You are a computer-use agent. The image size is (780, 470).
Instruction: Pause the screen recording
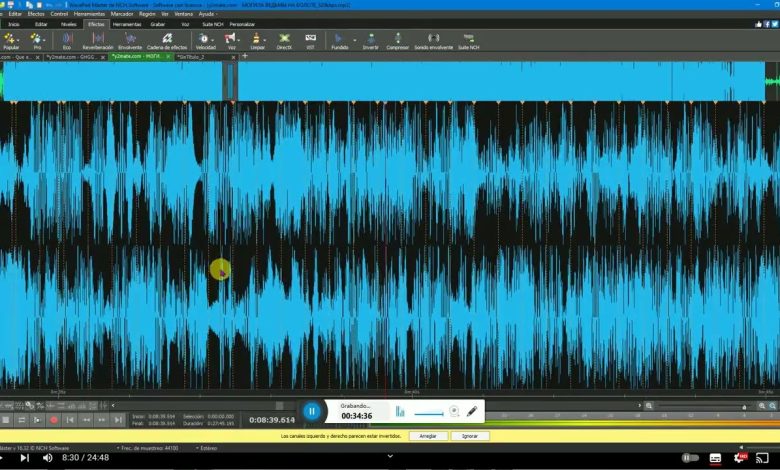[312, 411]
